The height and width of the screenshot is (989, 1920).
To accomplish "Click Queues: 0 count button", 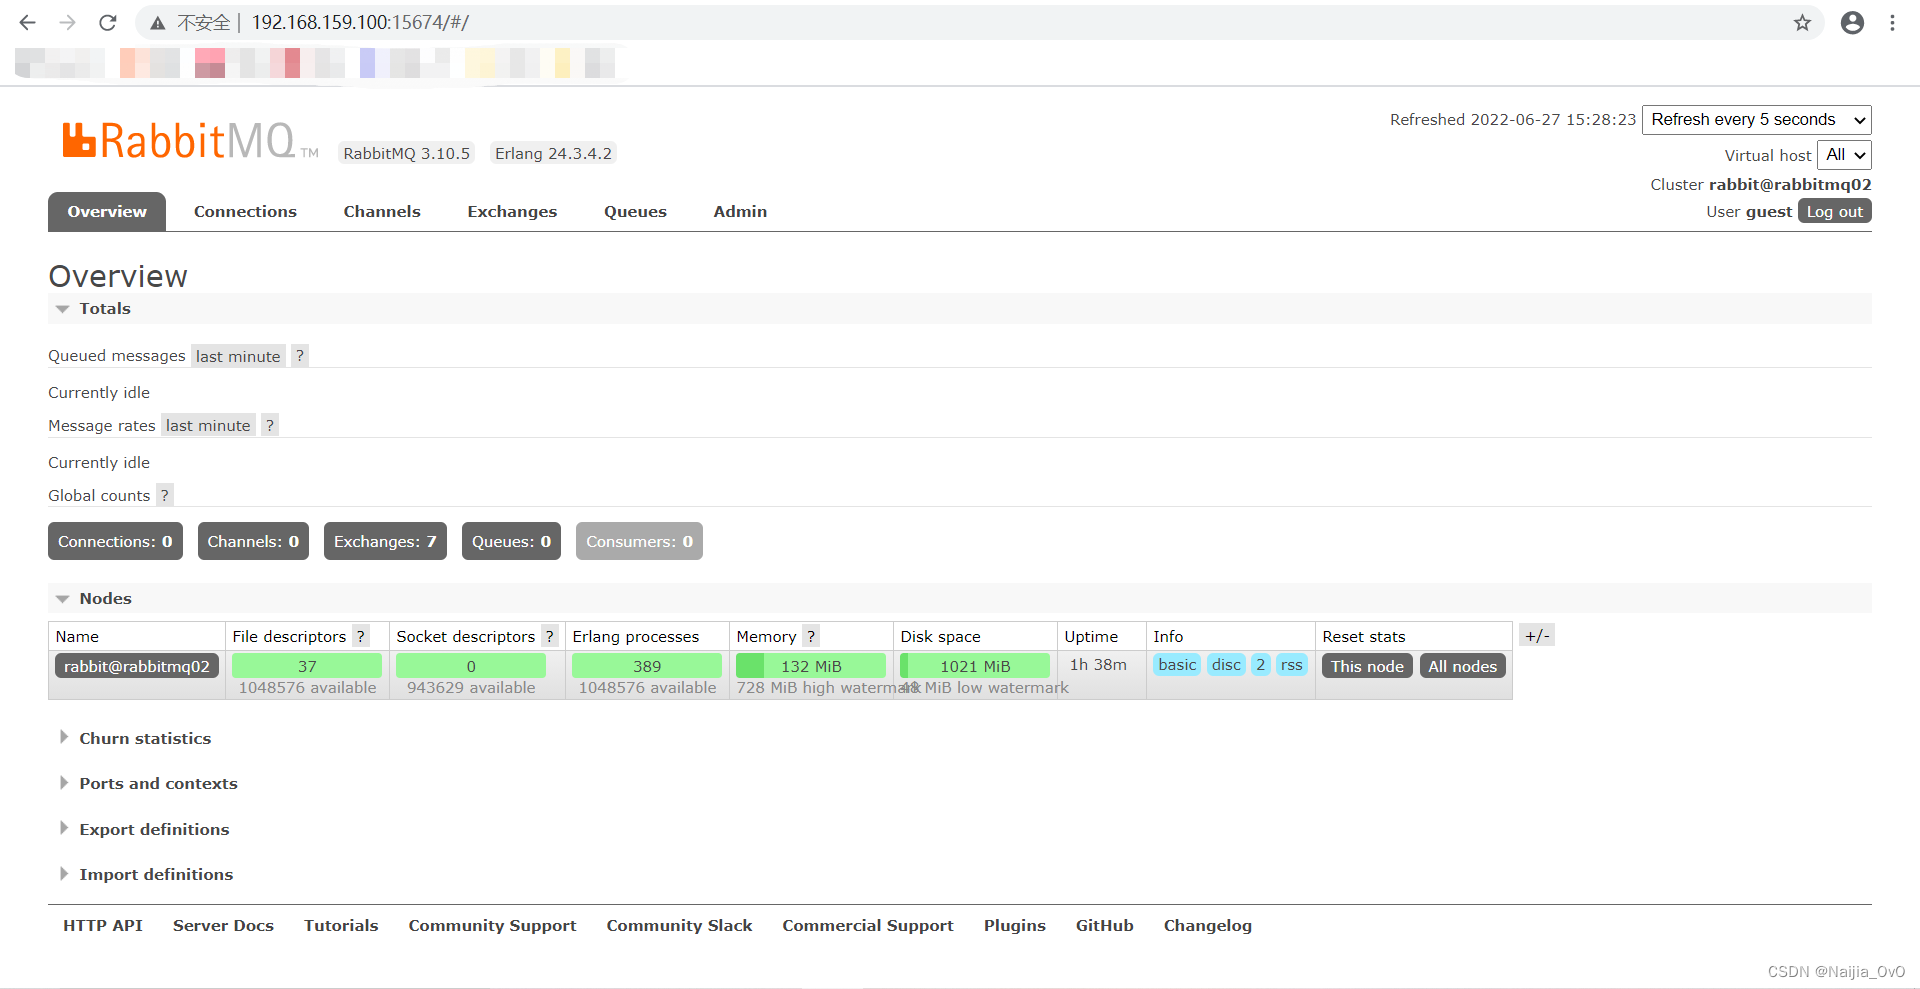I will point(511,541).
